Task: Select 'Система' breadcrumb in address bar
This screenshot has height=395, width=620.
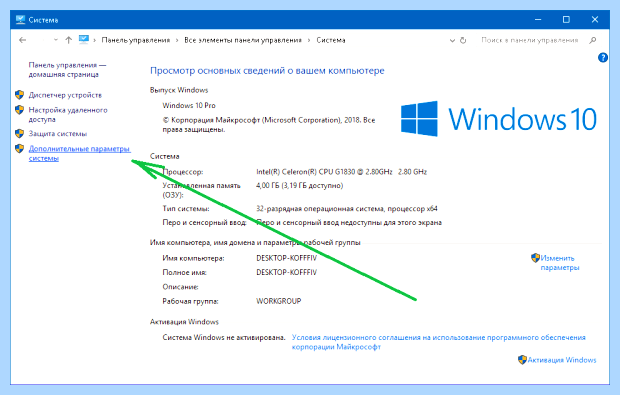Action: tap(331, 40)
